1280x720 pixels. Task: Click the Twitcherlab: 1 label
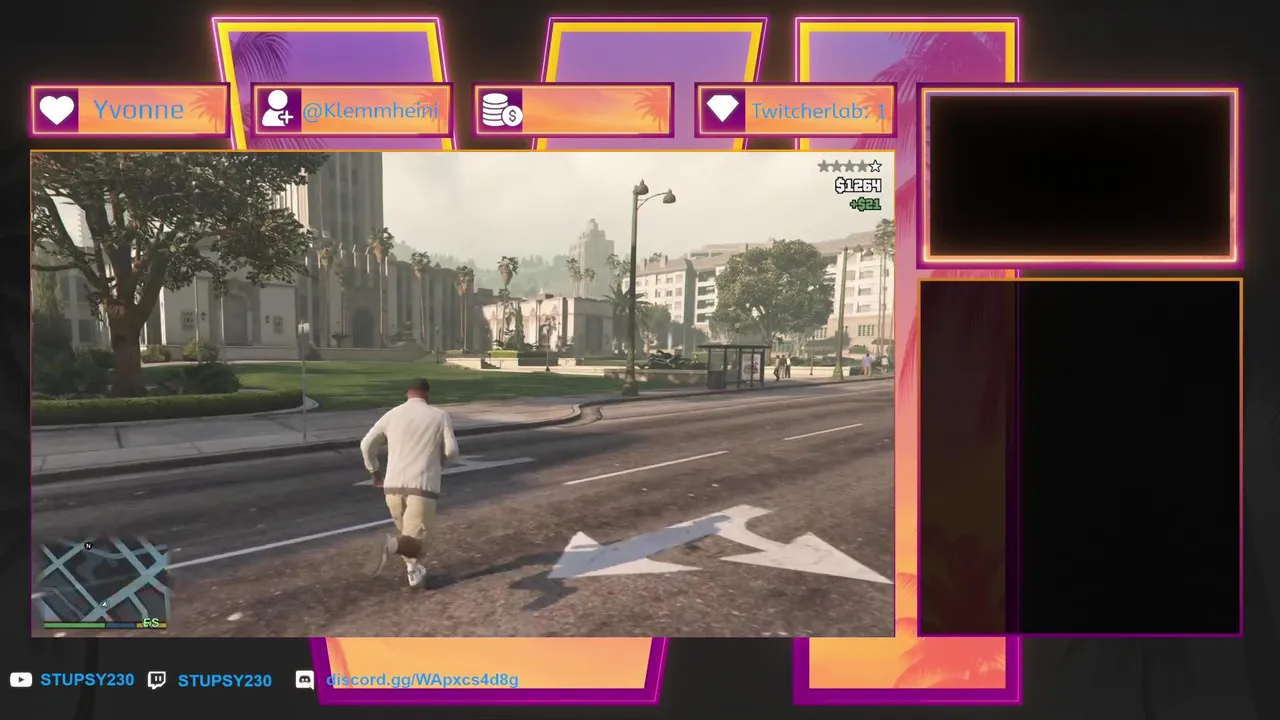click(819, 111)
